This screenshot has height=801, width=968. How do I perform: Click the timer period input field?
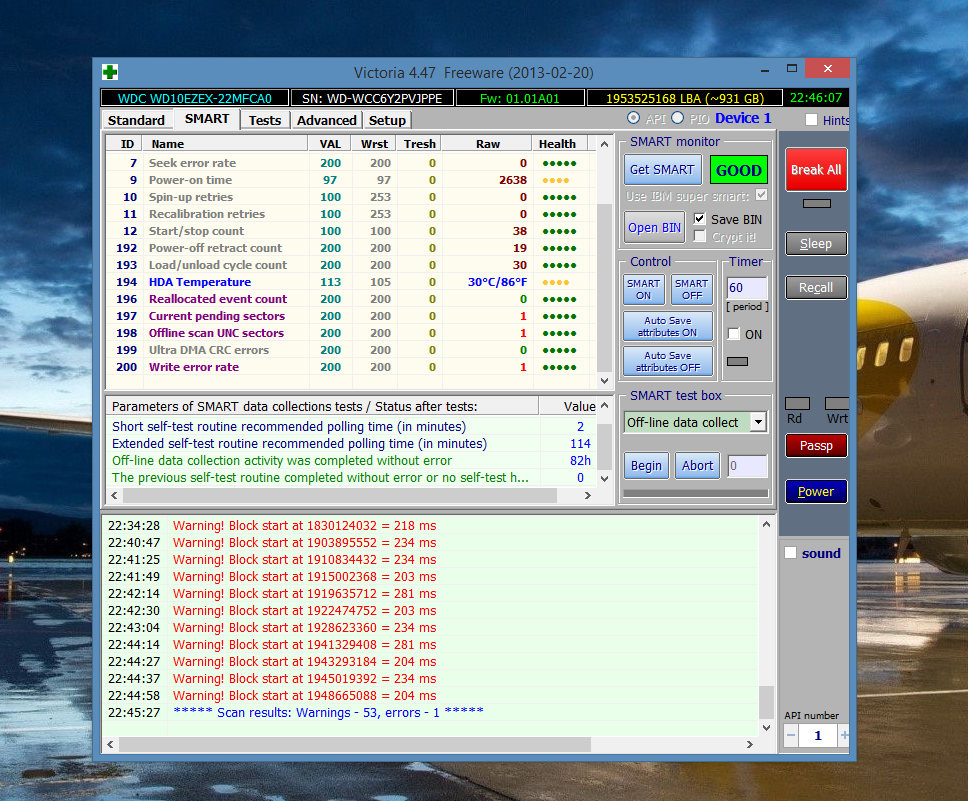747,289
